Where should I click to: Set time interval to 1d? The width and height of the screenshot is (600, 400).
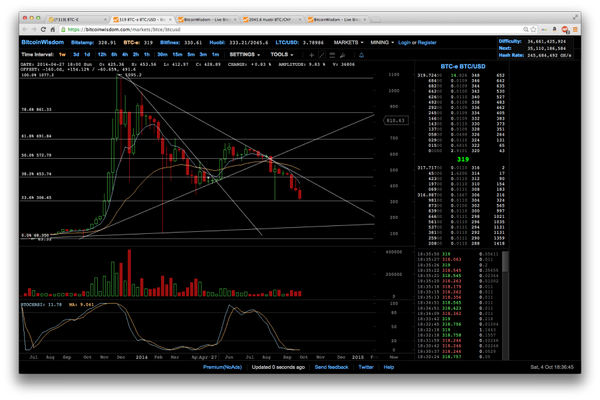coord(87,55)
